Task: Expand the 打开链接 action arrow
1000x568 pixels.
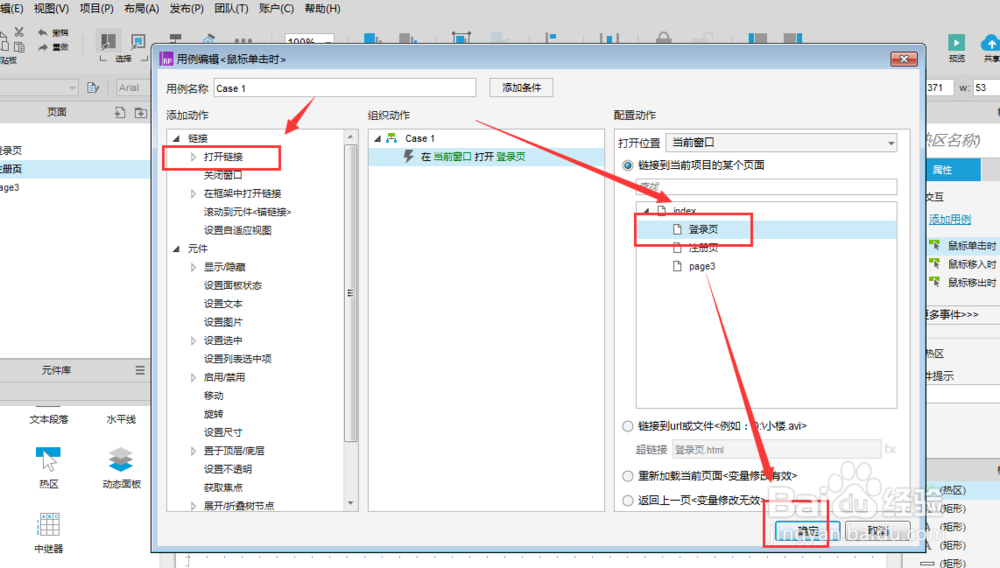Action: pos(193,157)
